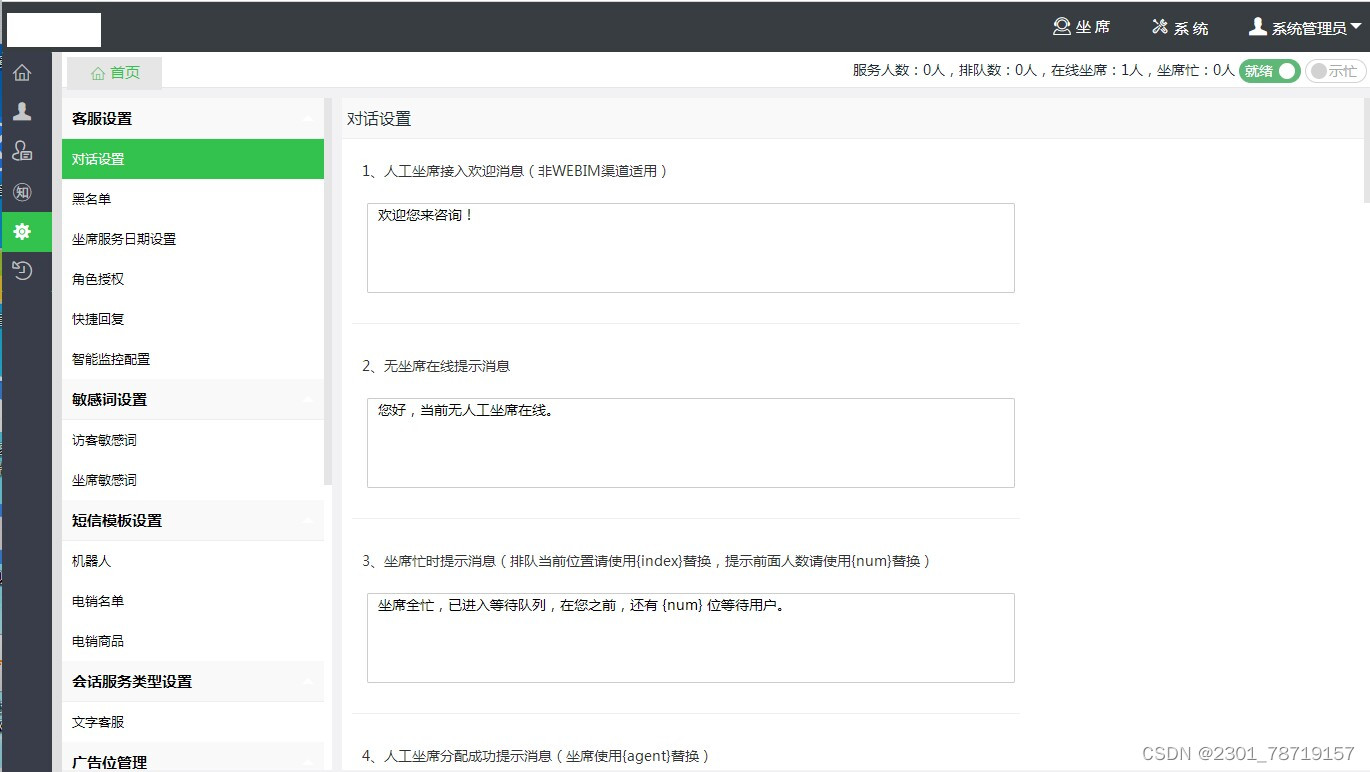Click the 对话设置 panel heading
The width and height of the screenshot is (1370, 772).
(379, 118)
